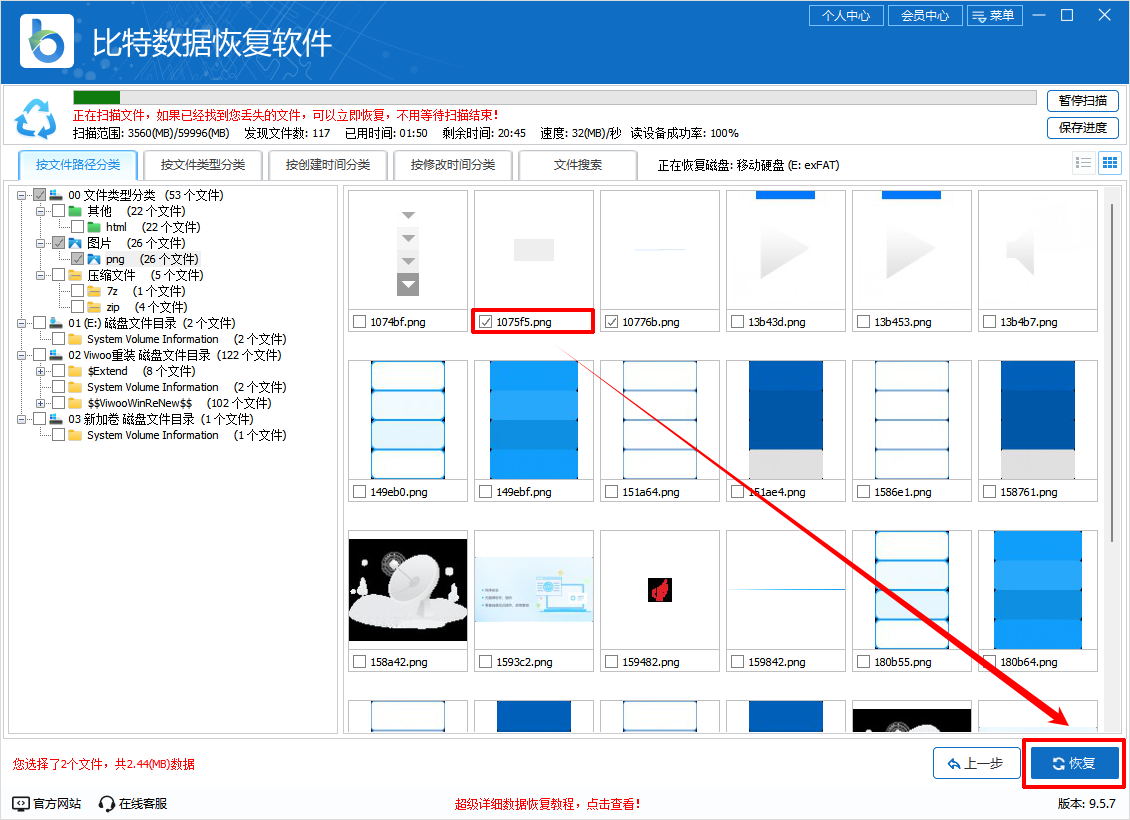Check the 1074bf.png checkbox
This screenshot has height=820, width=1130.
click(x=360, y=322)
